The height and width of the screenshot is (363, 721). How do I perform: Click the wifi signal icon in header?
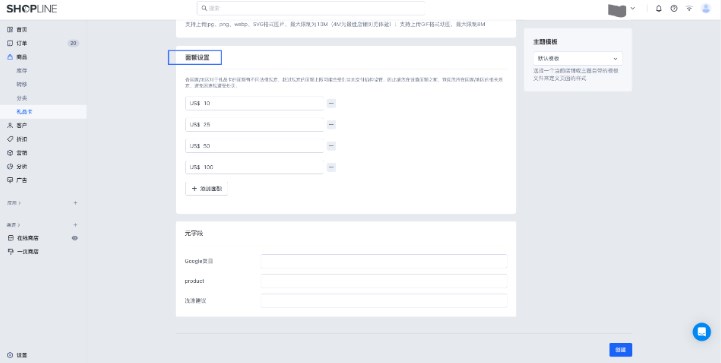pos(689,8)
